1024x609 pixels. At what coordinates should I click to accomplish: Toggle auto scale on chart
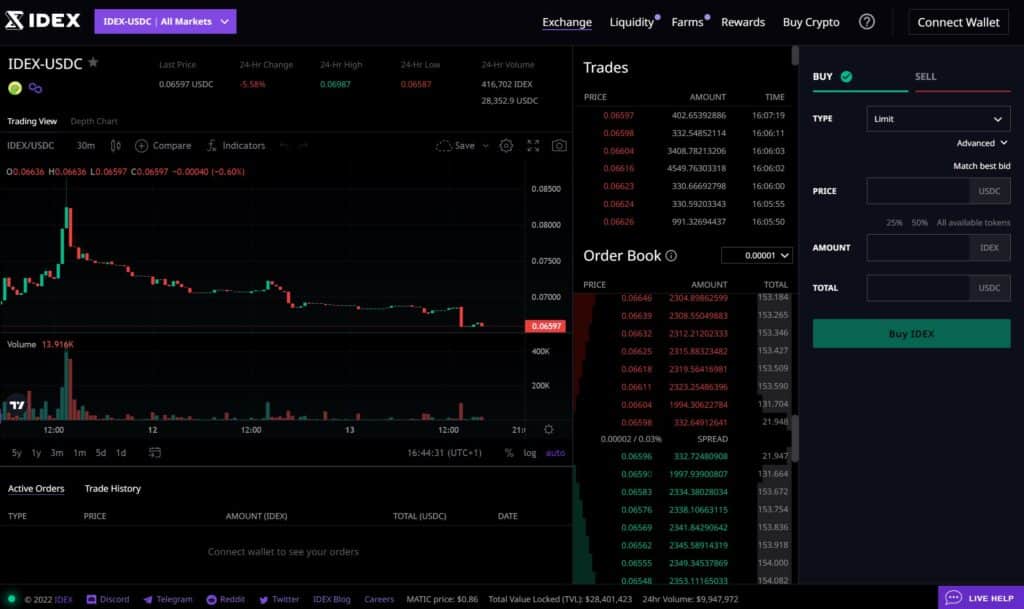pyautogui.click(x=555, y=453)
